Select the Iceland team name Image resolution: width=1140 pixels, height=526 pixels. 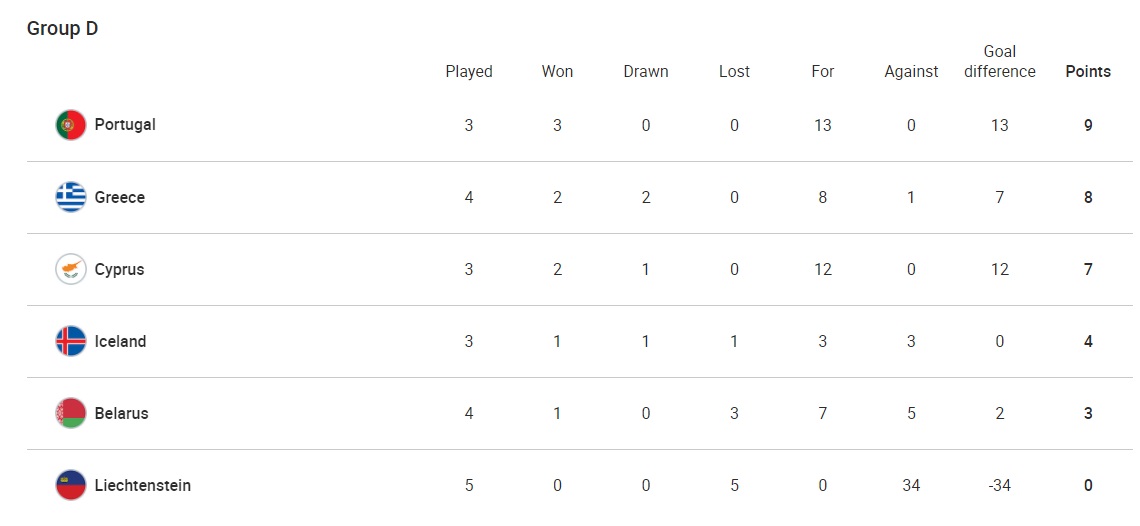(121, 341)
